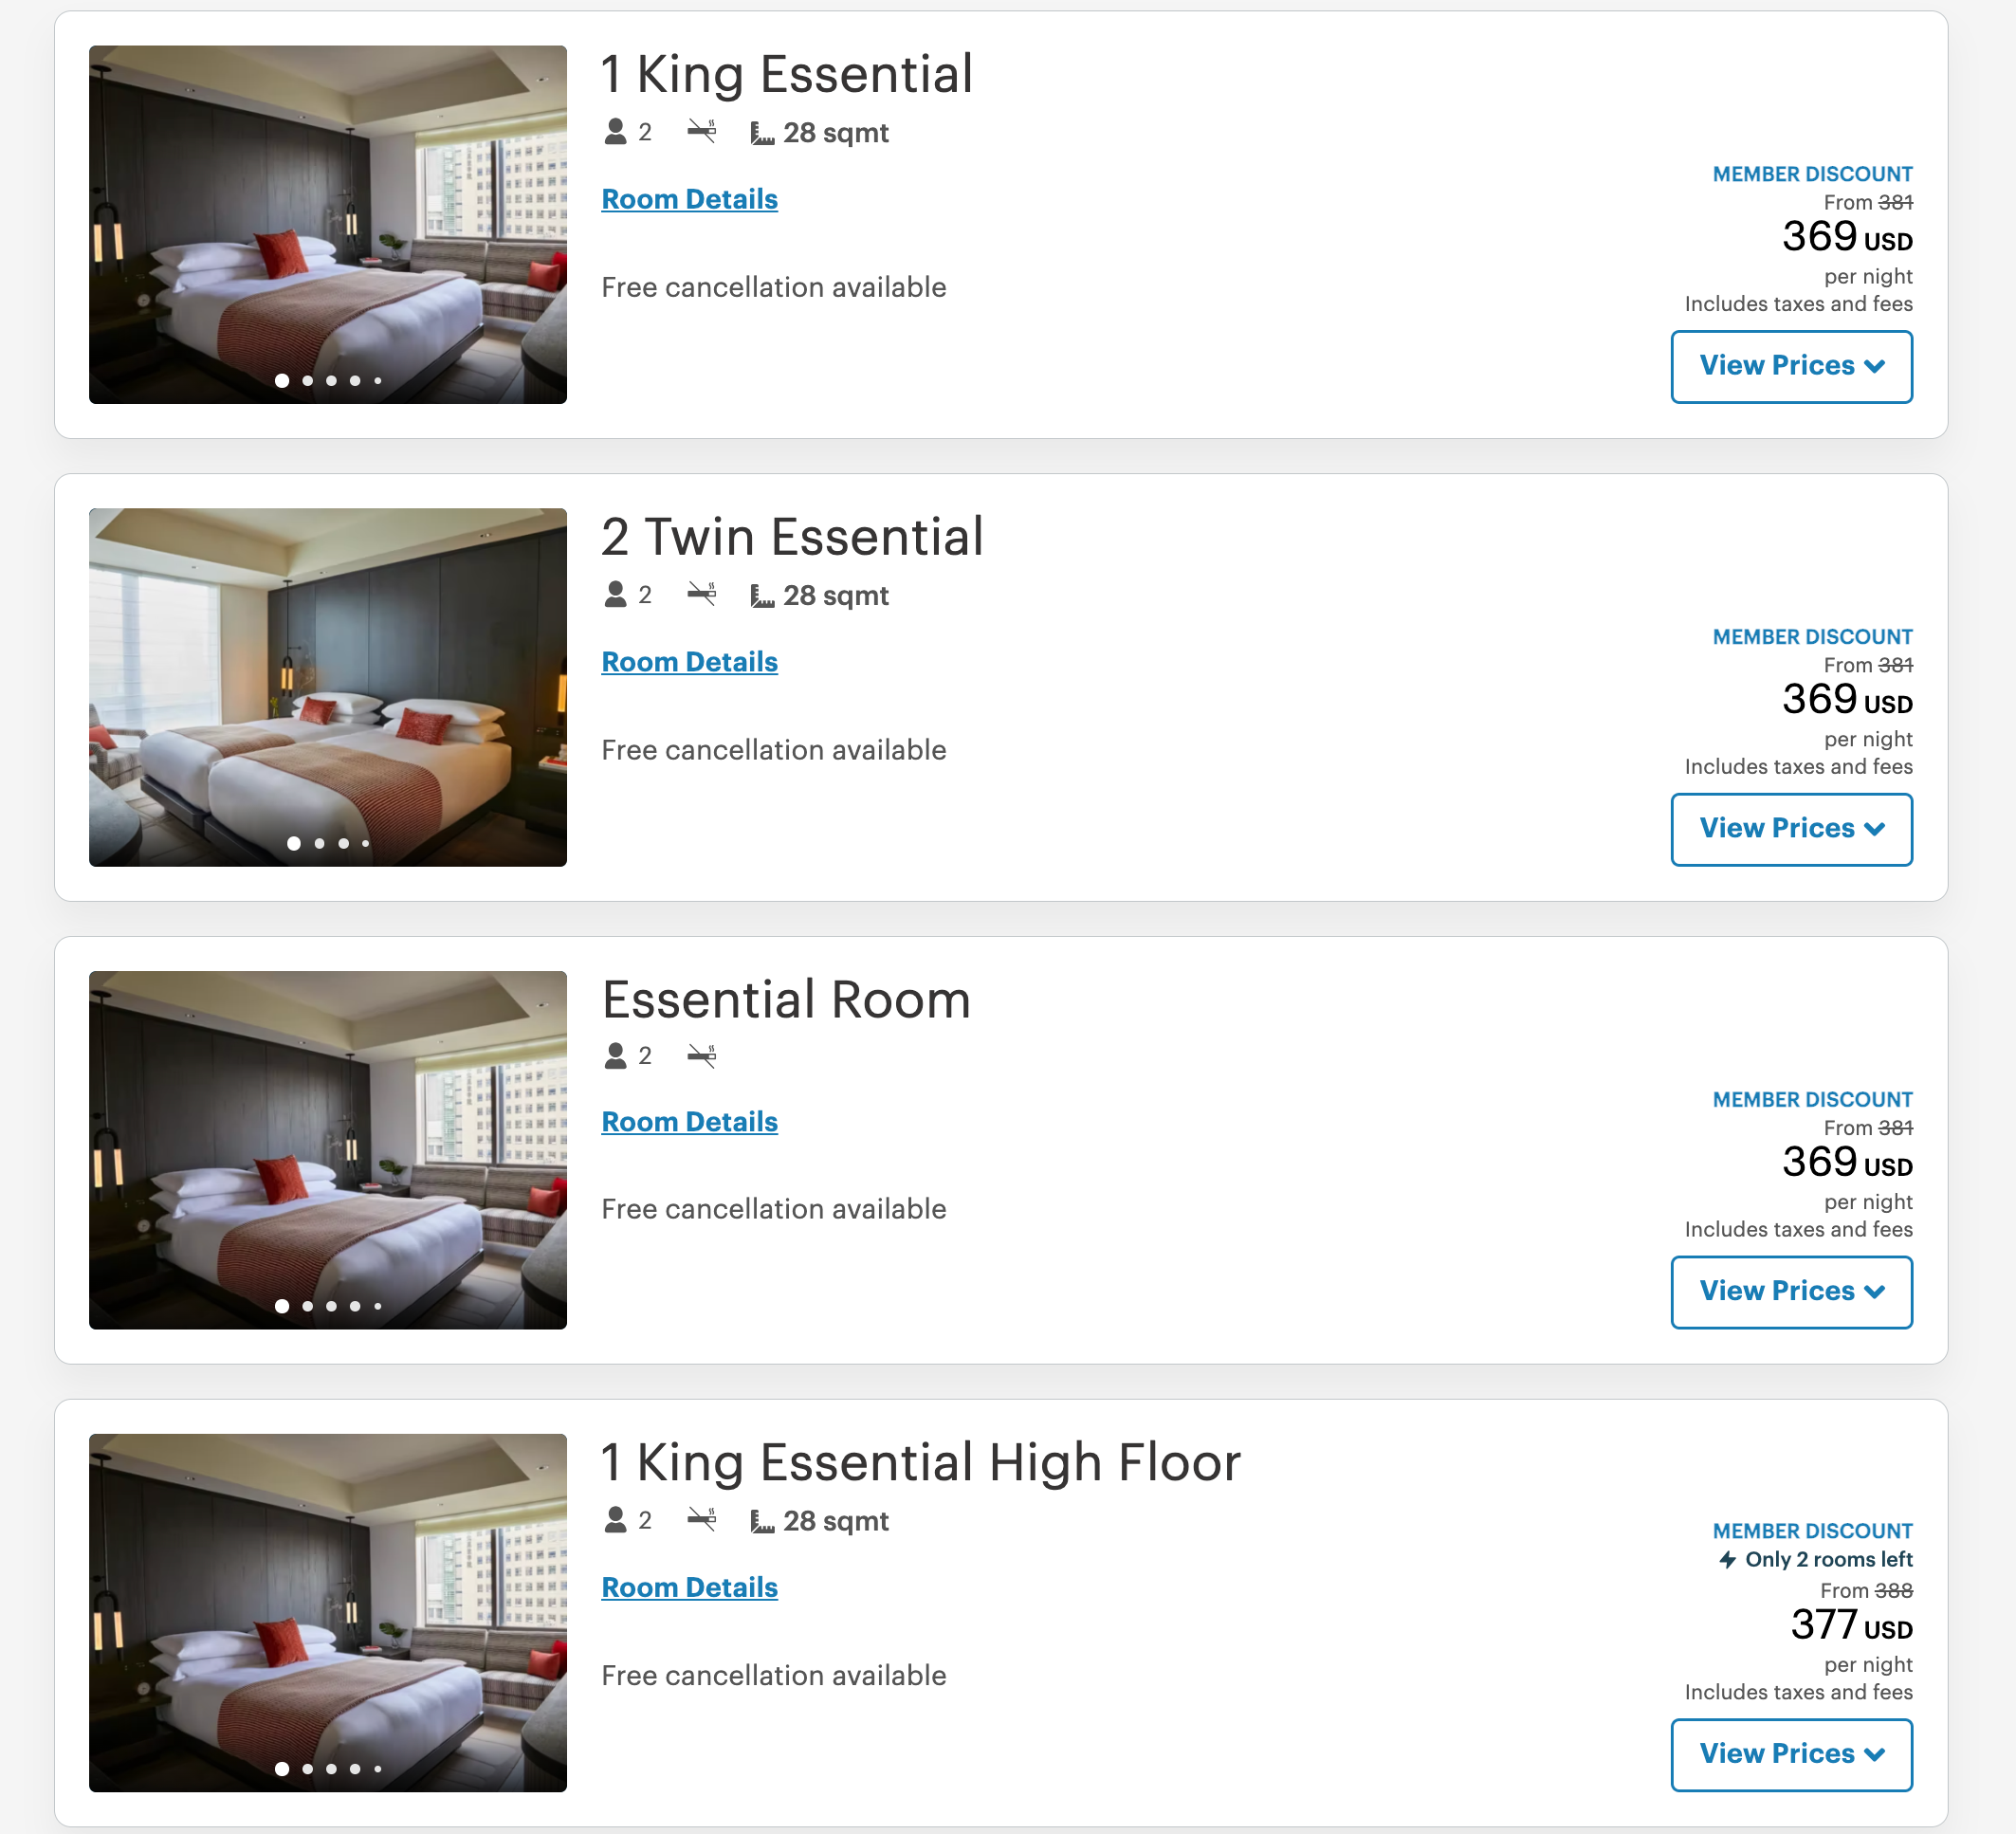
Task: Click lightning icon beside Only 2 rooms left
Action: point(1727,1559)
